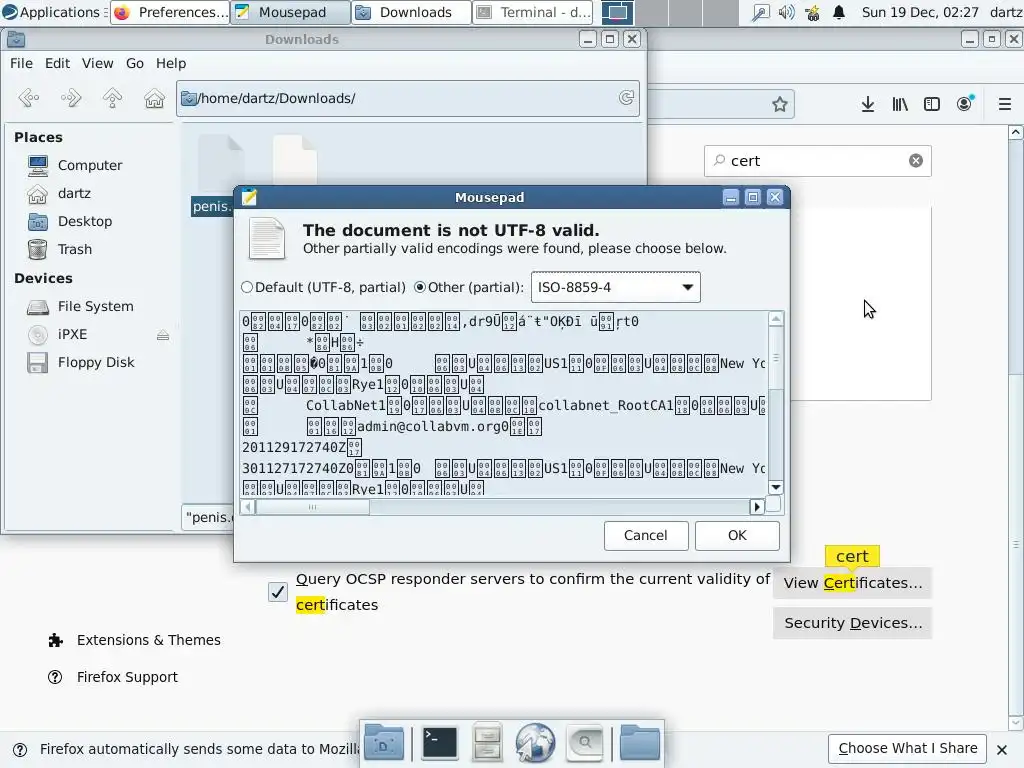
Task: Open volume control in system tray
Action: pyautogui.click(x=786, y=12)
